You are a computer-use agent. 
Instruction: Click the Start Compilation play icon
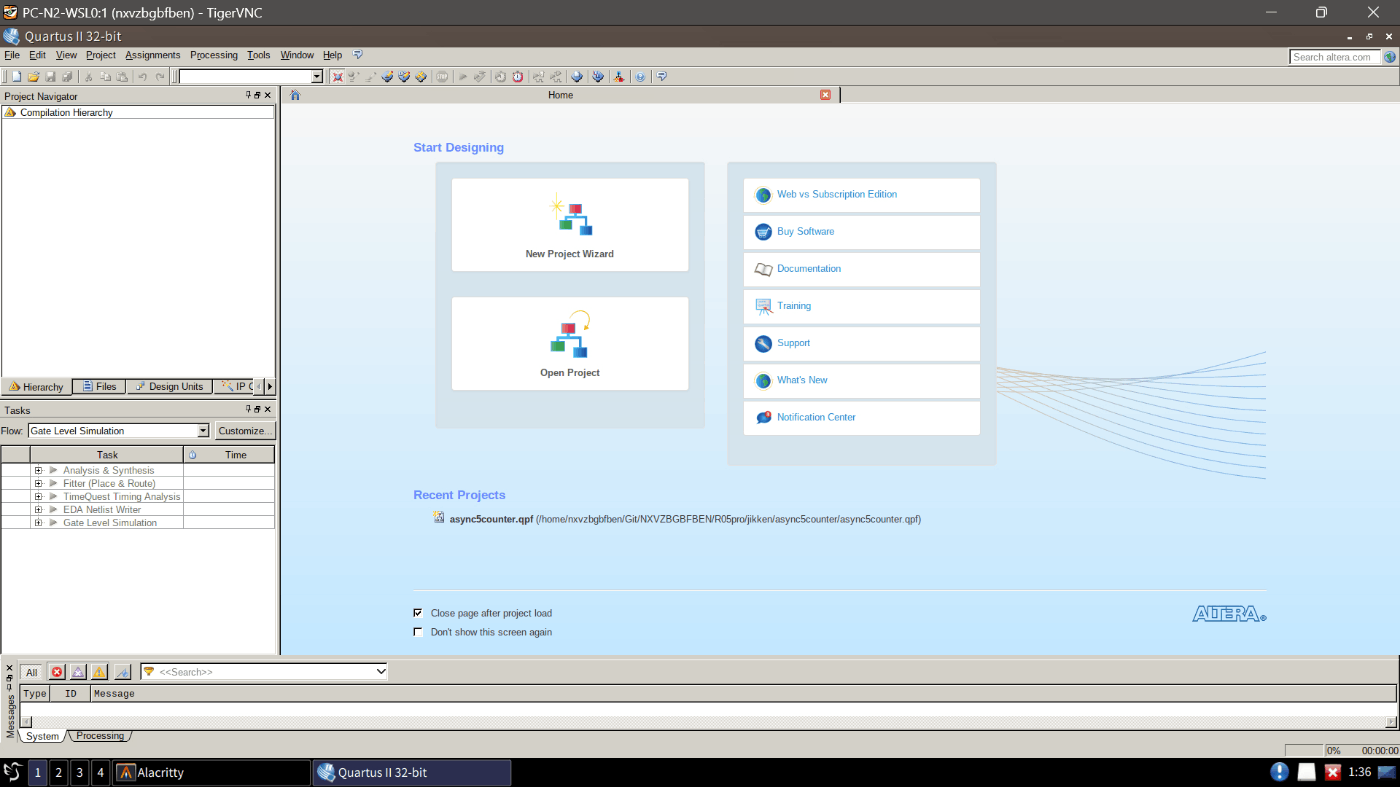462,76
